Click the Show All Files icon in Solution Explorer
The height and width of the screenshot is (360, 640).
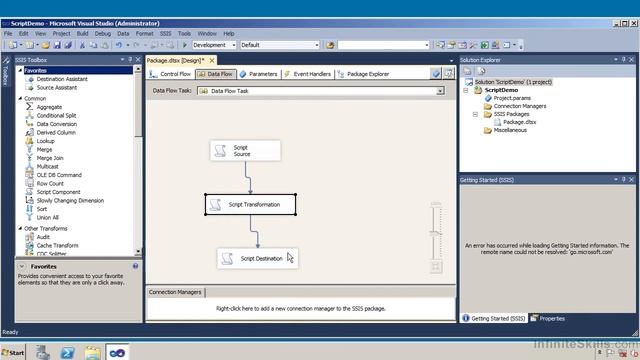point(481,71)
